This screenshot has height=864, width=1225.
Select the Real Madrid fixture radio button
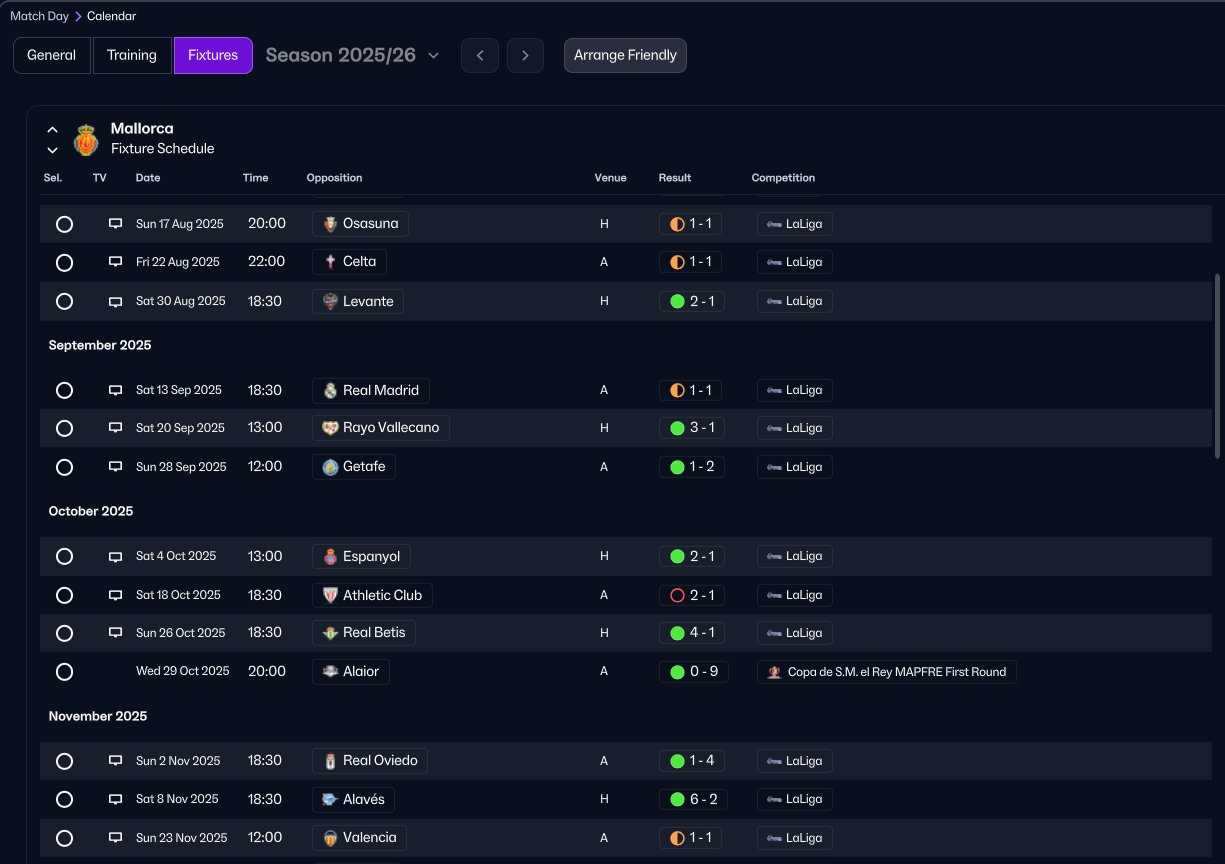pyautogui.click(x=64, y=390)
